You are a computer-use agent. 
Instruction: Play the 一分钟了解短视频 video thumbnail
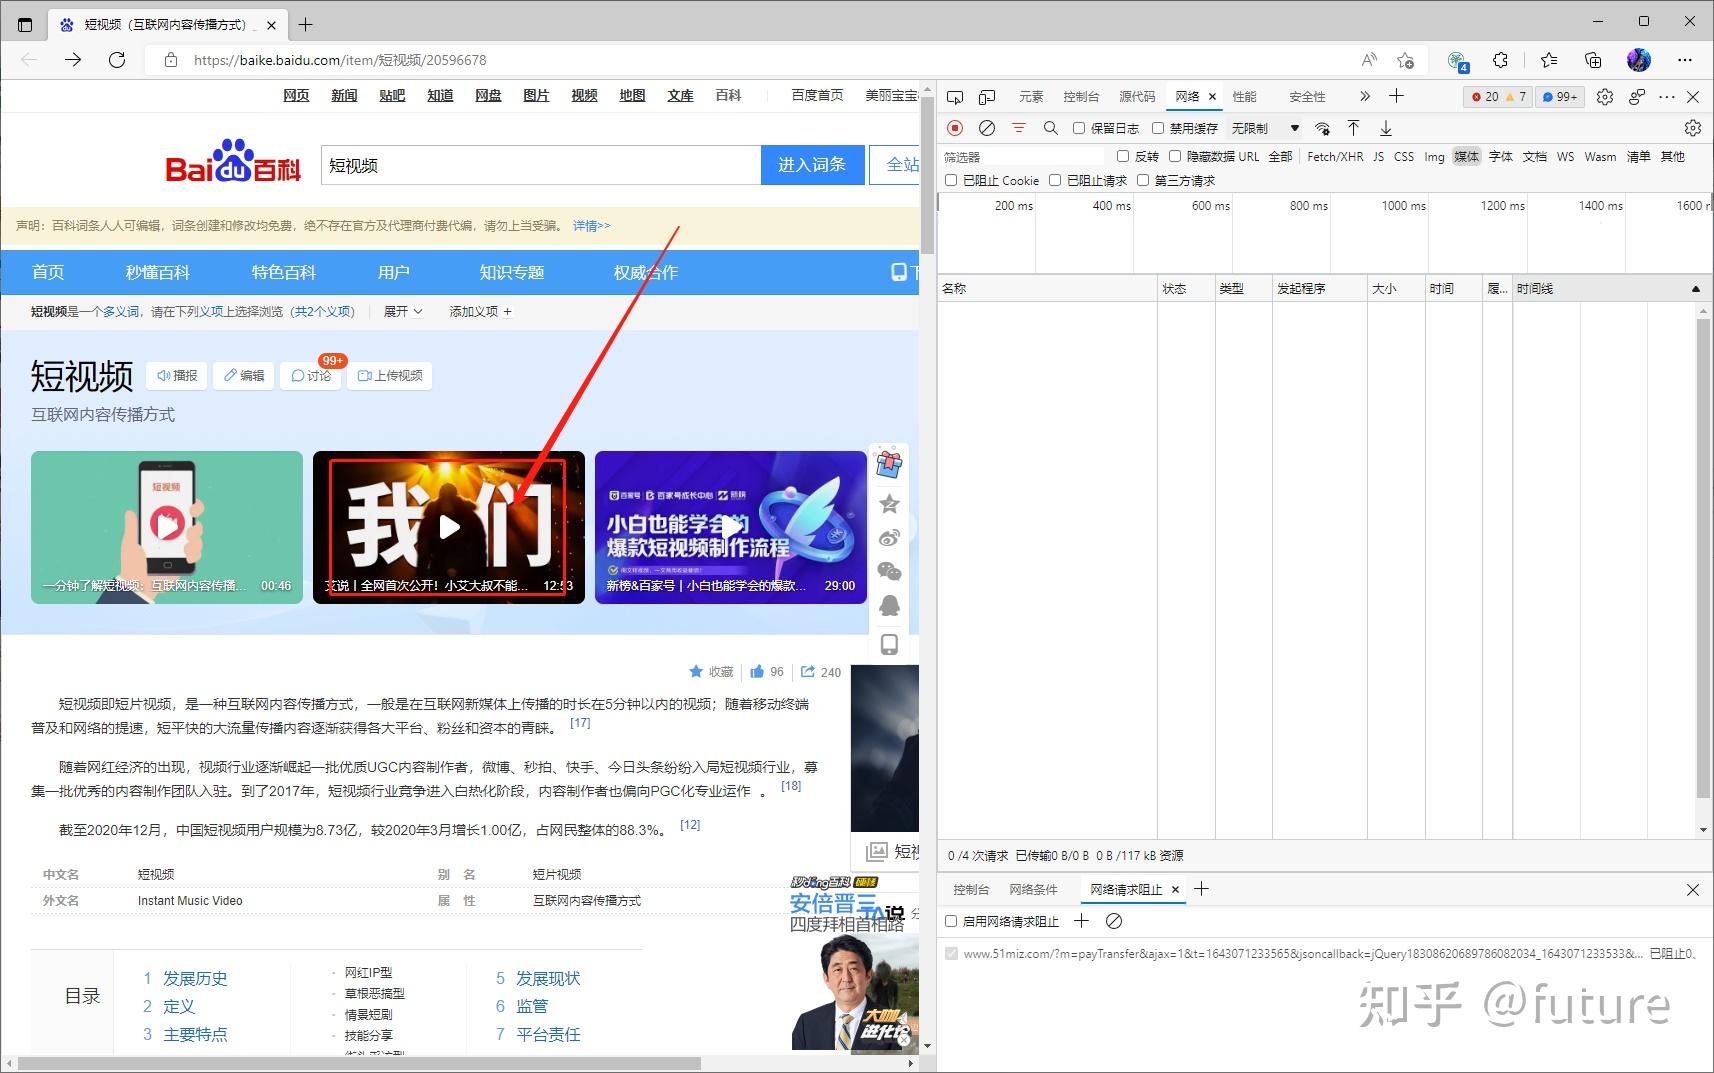coord(167,527)
